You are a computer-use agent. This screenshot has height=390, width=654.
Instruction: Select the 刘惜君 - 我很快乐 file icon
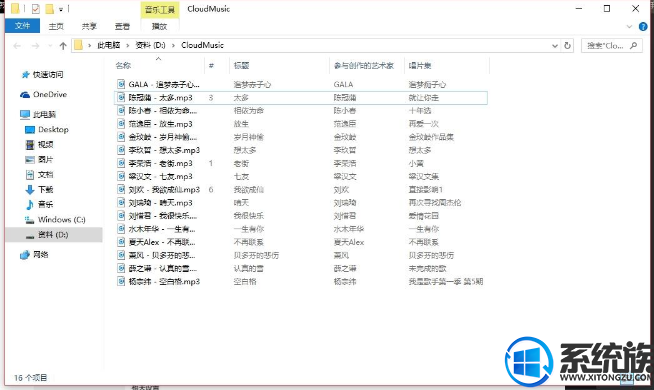coord(121,216)
